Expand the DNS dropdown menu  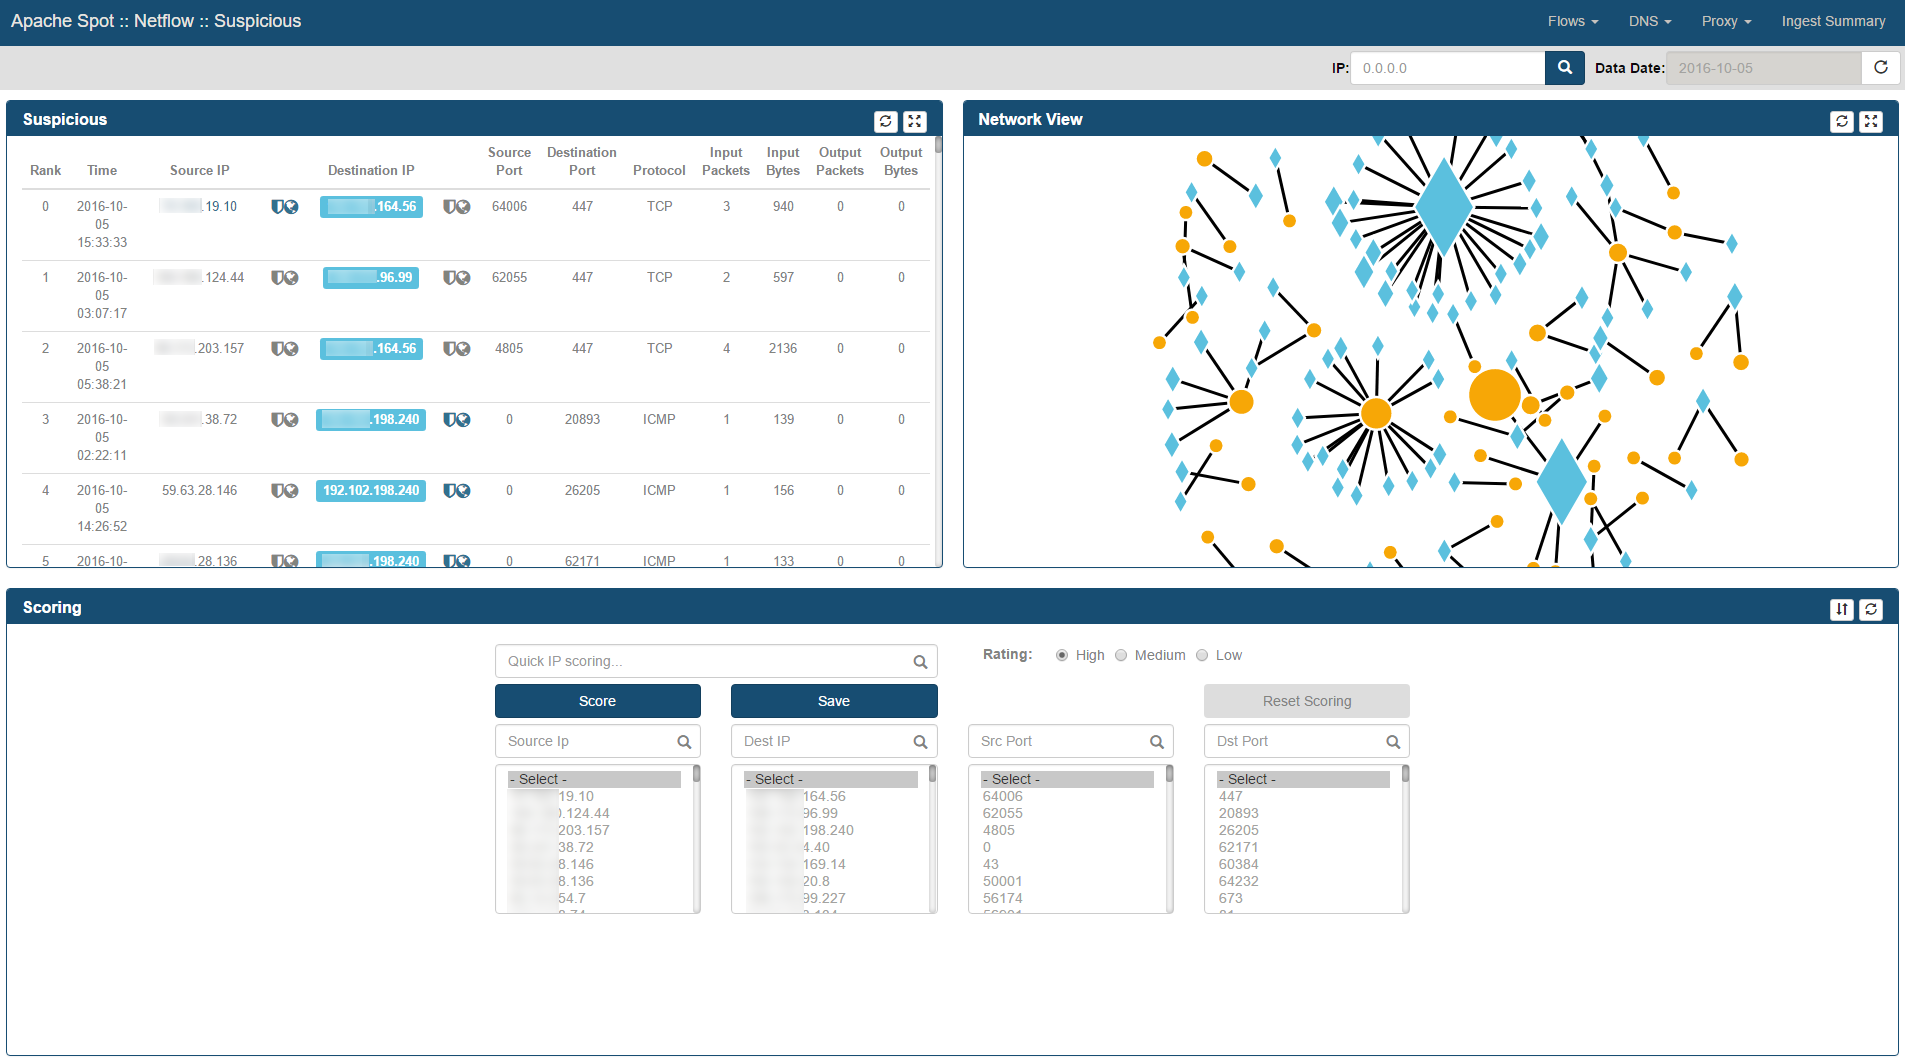point(1649,21)
